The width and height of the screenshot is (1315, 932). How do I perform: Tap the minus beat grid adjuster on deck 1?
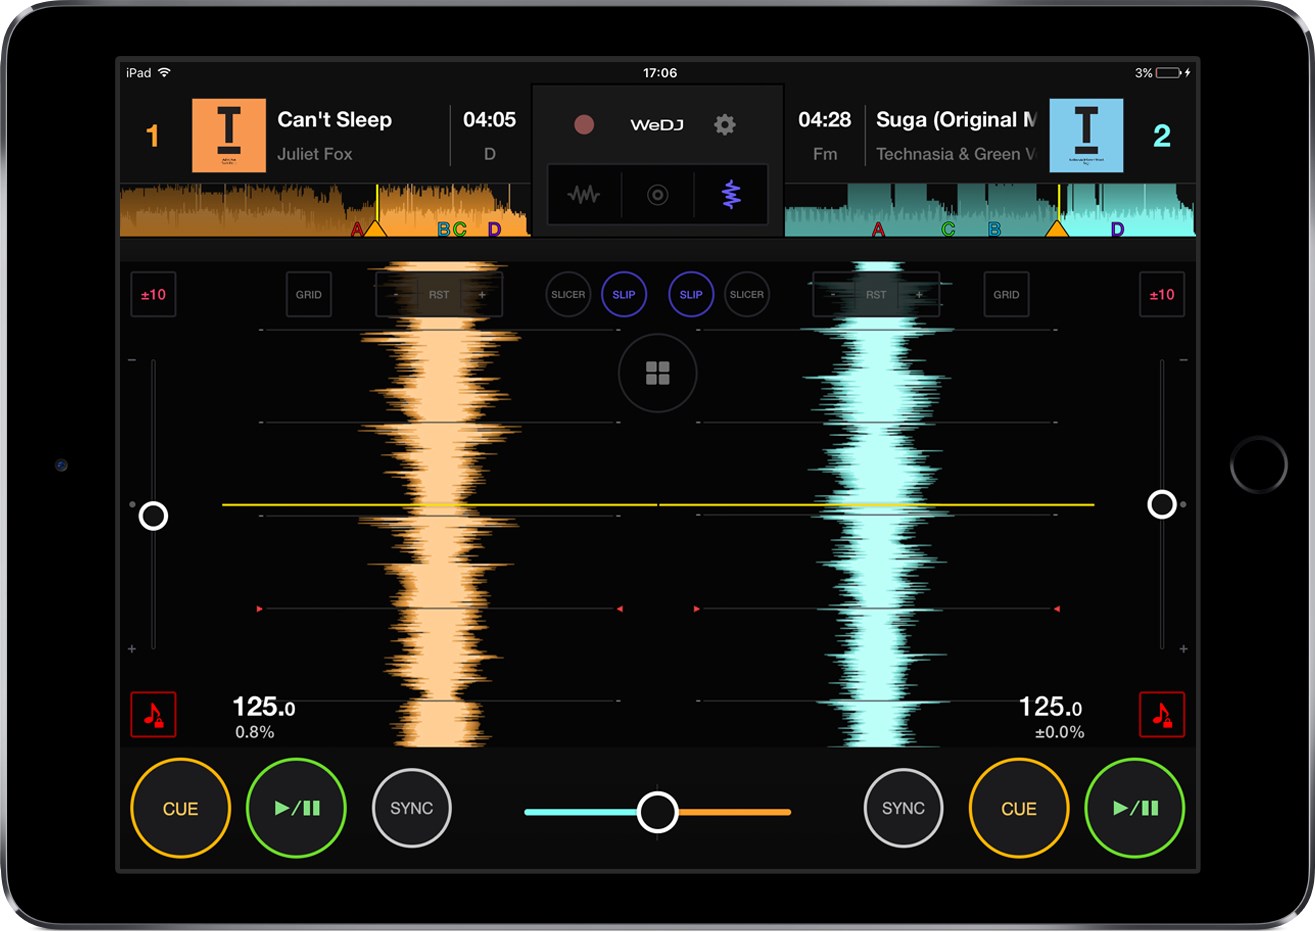point(395,294)
